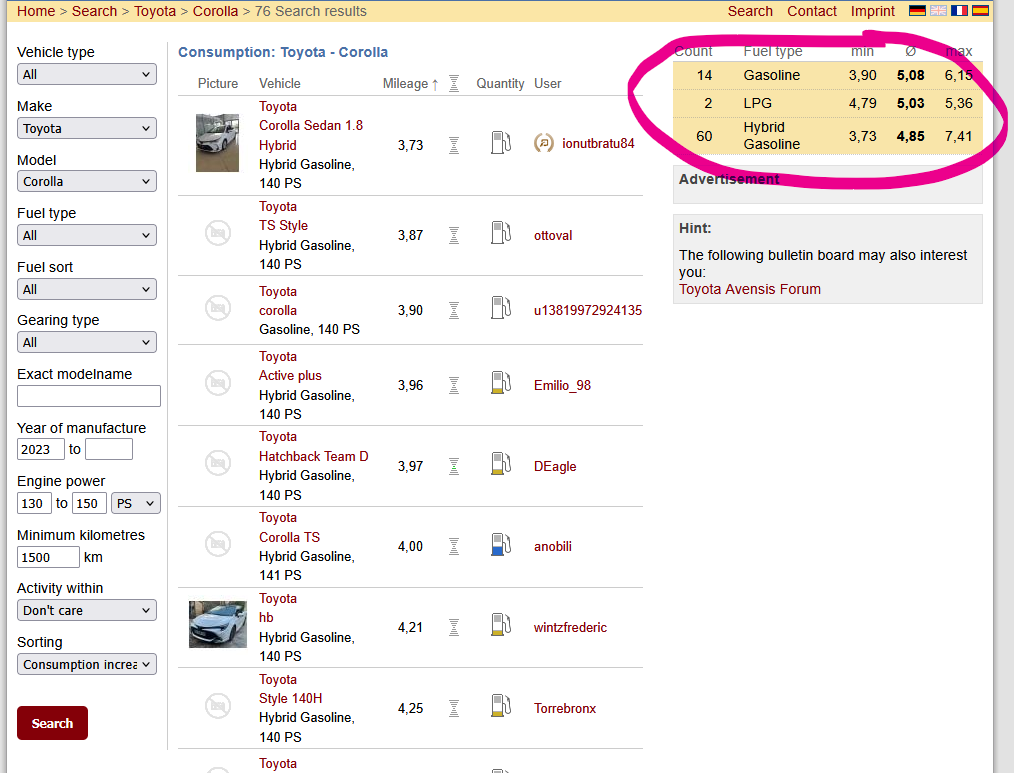Open Search in top-right navigation
Image resolution: width=1014 pixels, height=773 pixels.
[750, 11]
